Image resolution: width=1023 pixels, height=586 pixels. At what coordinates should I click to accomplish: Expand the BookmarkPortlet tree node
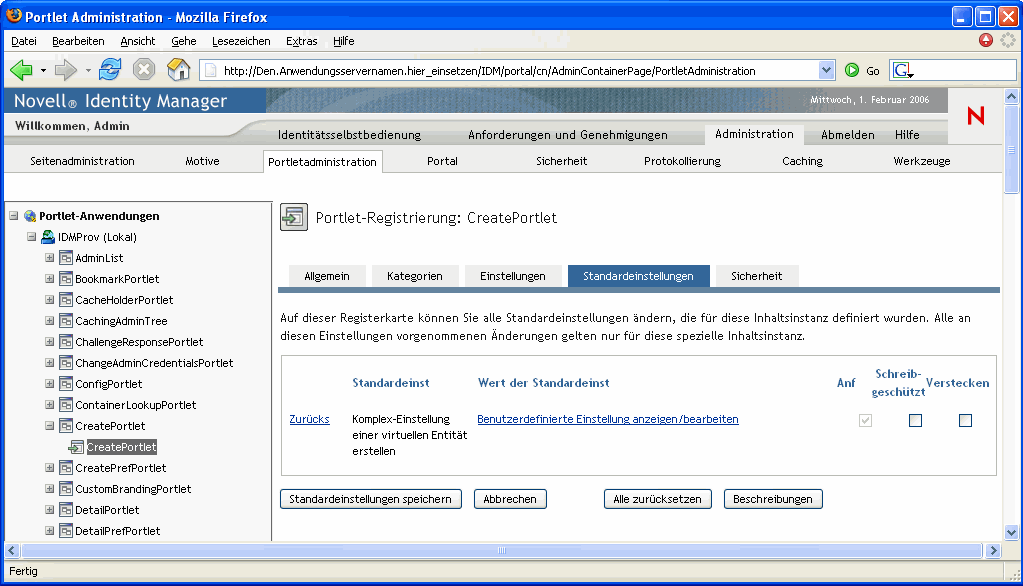(x=49, y=278)
